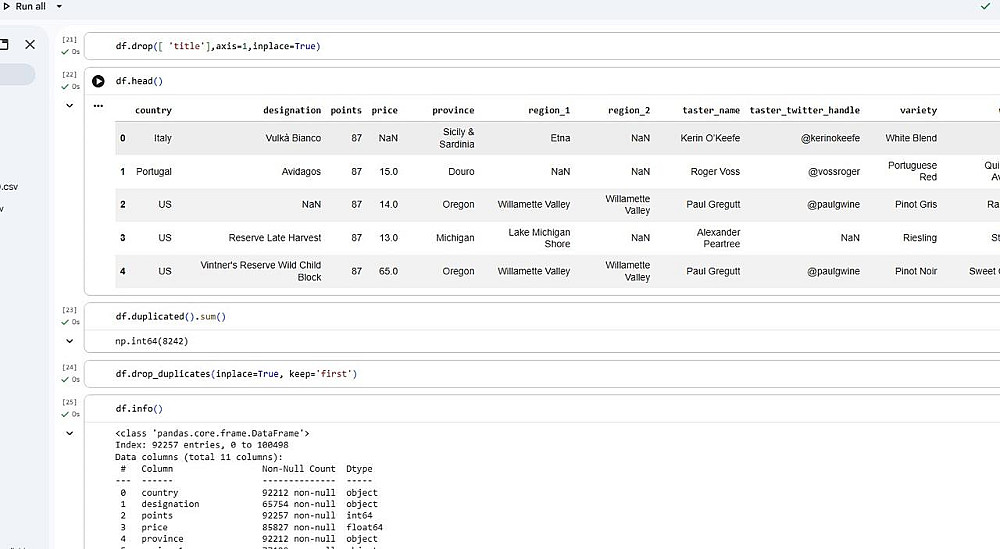Open sidebar panel in new tab icon
The height and width of the screenshot is (549, 1000).
(4, 45)
